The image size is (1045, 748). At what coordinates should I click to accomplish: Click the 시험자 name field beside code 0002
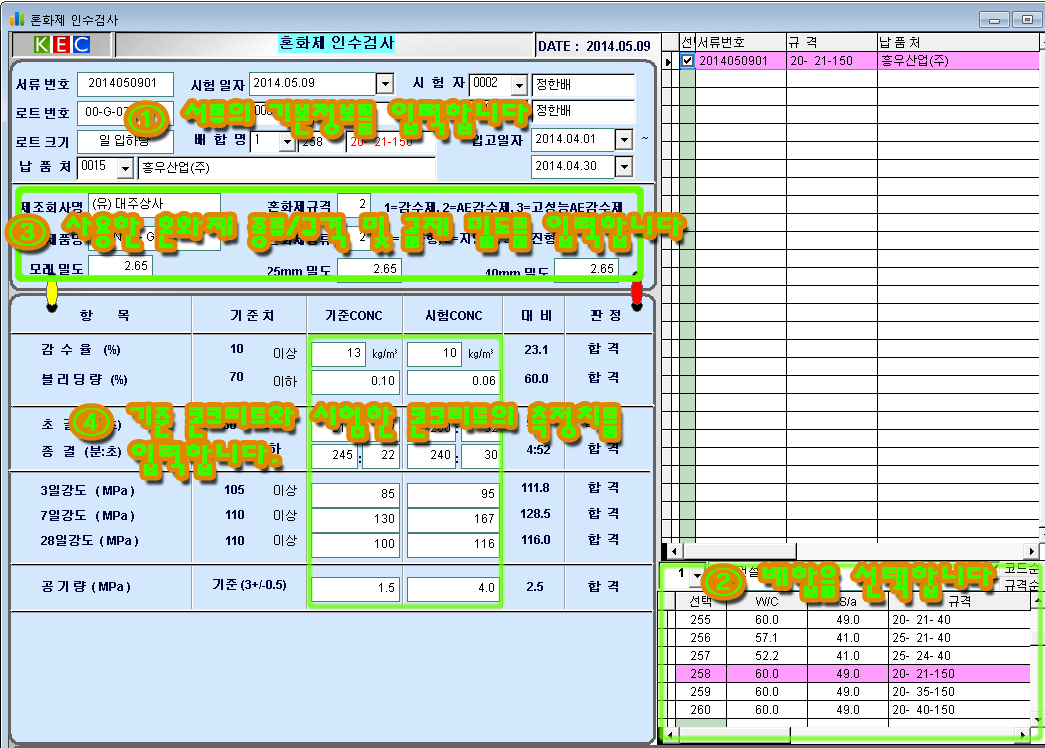[x=583, y=85]
